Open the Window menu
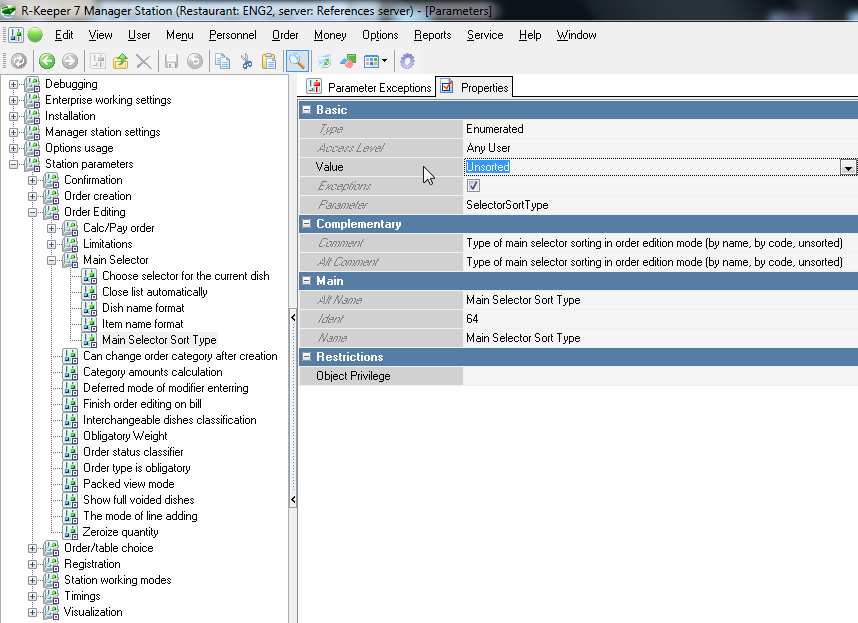 576,35
